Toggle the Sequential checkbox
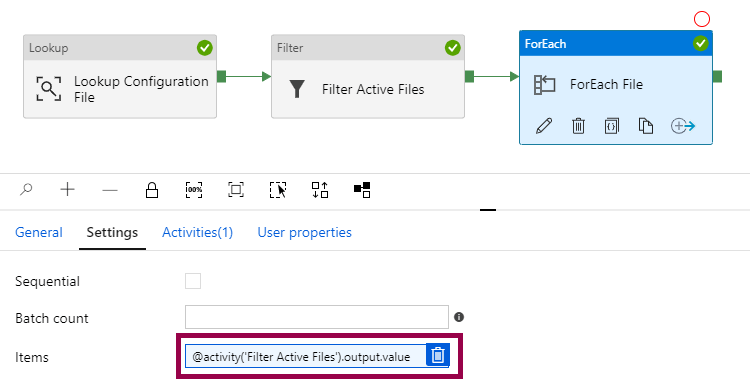This screenshot has width=750, height=390. [193, 281]
